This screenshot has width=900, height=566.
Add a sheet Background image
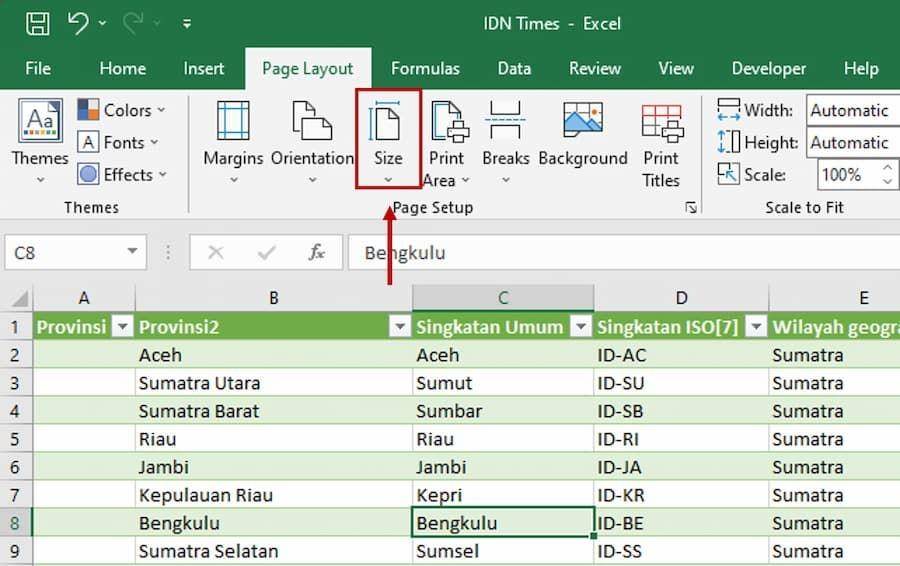point(583,135)
